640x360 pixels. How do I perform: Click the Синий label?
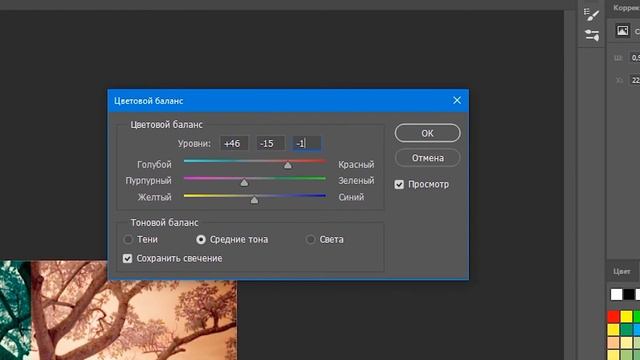click(x=351, y=197)
